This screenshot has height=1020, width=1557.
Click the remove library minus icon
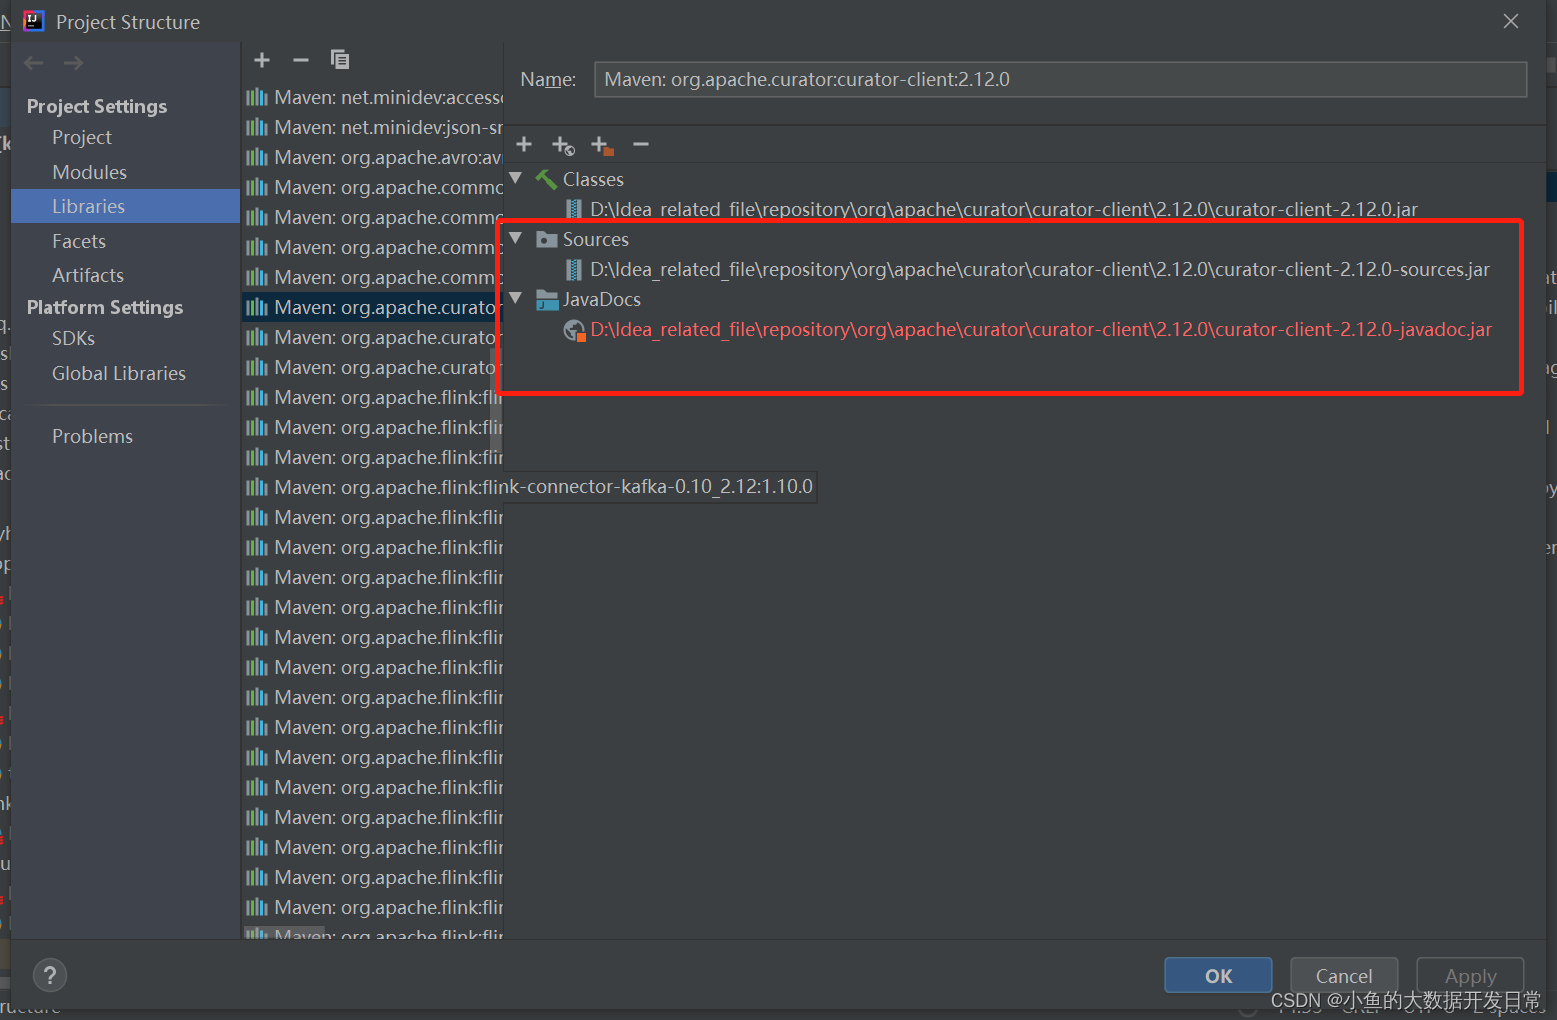(x=301, y=60)
